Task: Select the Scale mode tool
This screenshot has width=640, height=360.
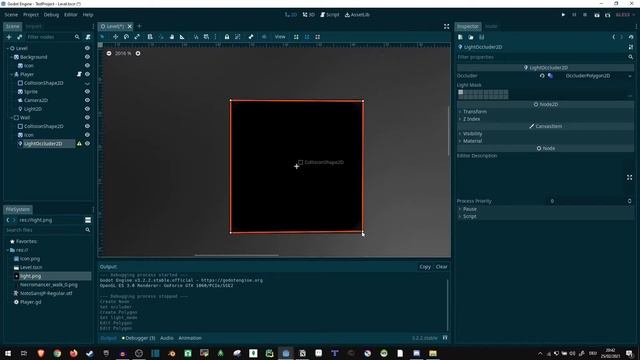Action: pyautogui.click(x=137, y=37)
